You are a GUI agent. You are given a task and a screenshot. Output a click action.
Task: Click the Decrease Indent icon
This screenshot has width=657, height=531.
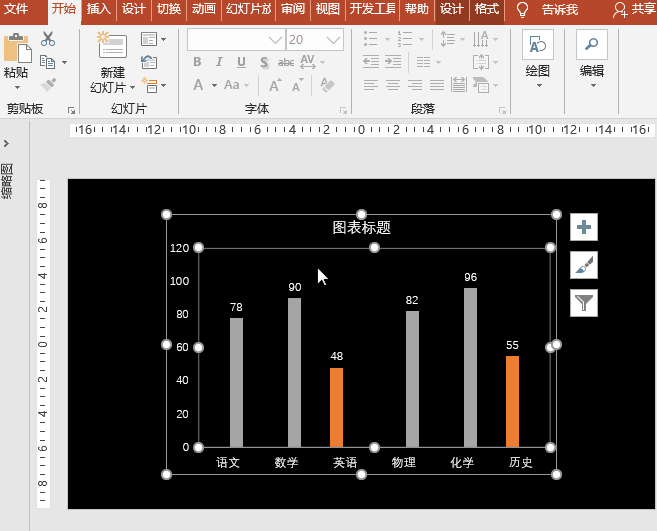[371, 62]
